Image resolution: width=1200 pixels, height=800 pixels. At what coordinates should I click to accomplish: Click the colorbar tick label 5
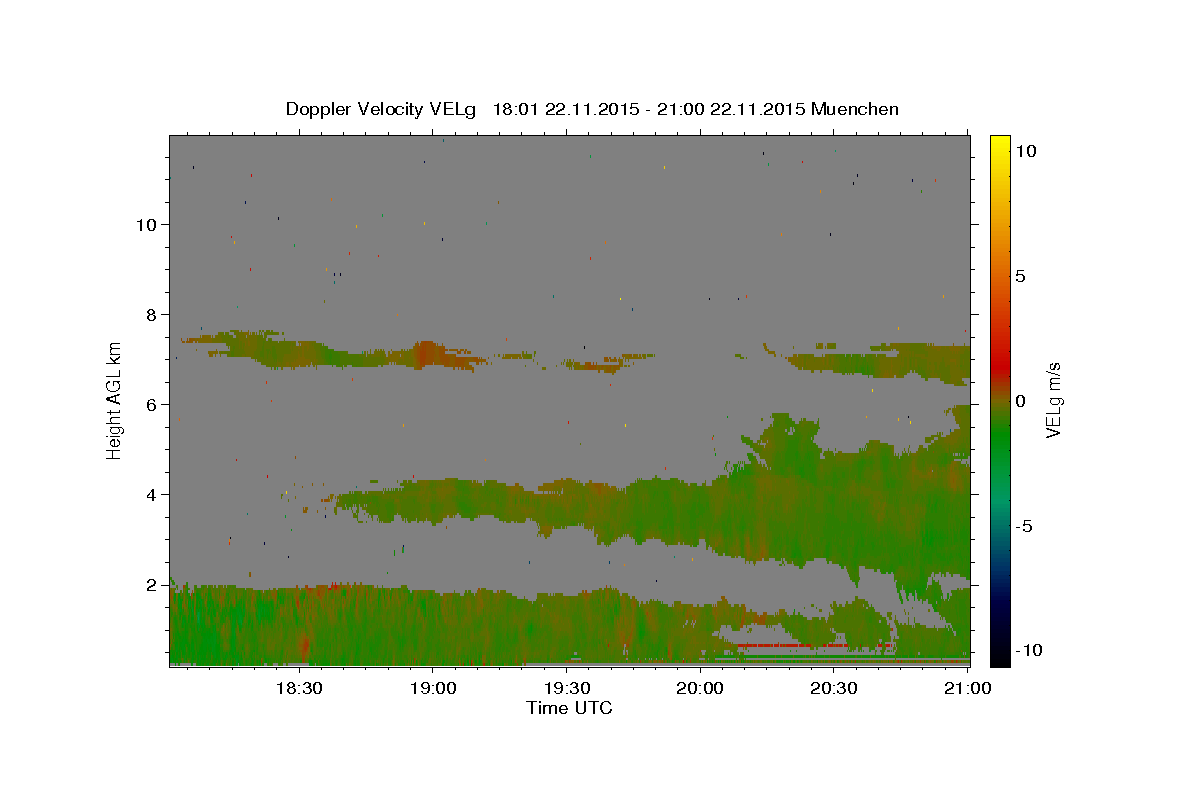point(1020,275)
